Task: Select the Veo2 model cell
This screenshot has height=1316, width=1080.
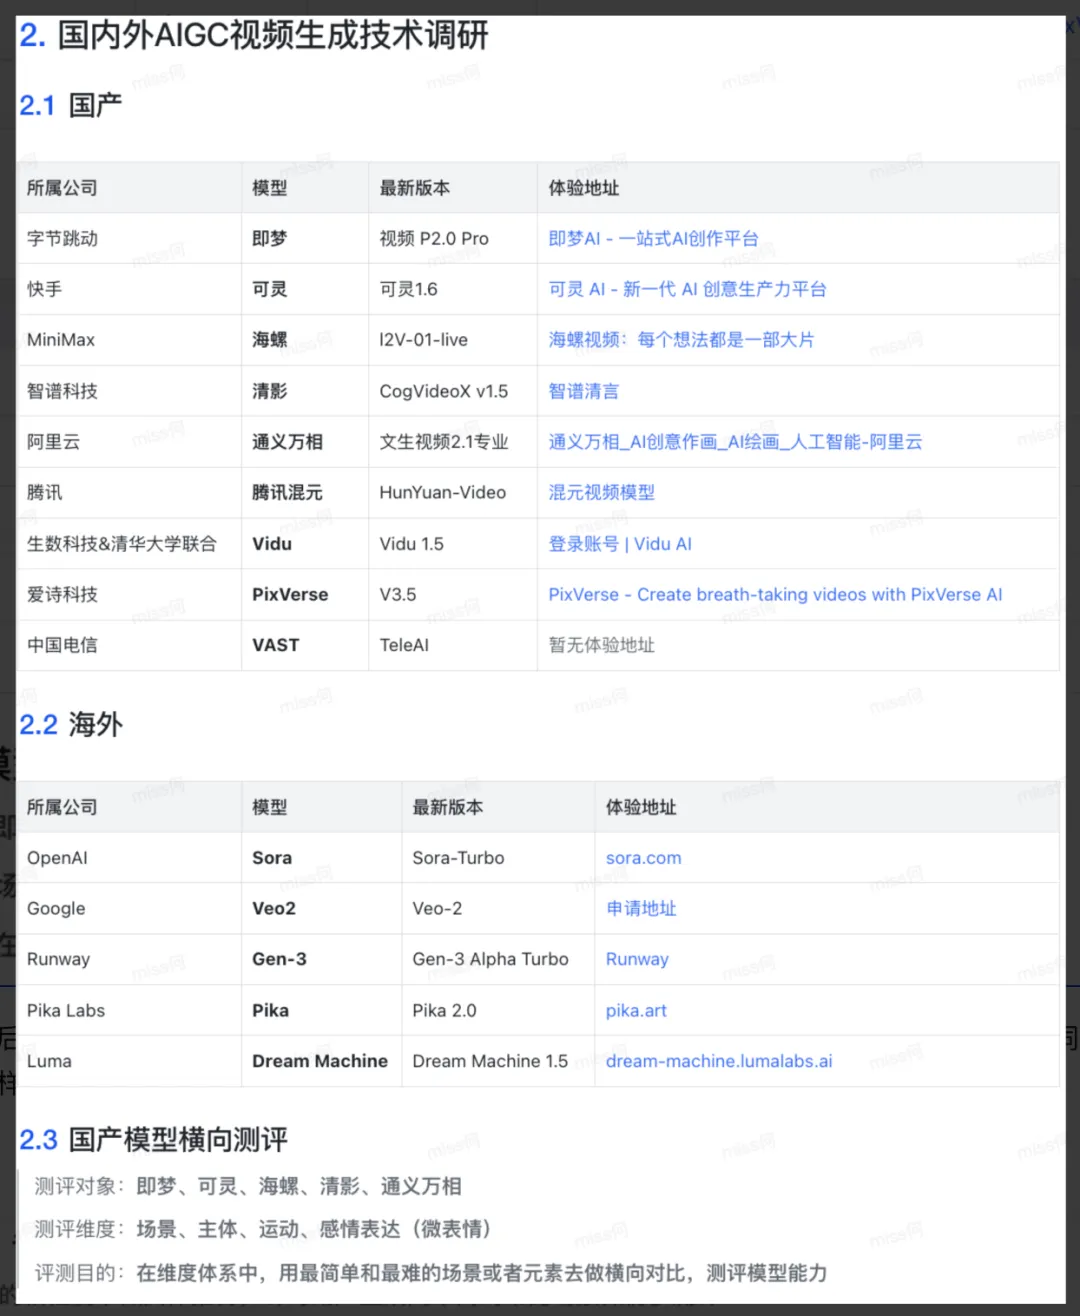Action: click(322, 908)
